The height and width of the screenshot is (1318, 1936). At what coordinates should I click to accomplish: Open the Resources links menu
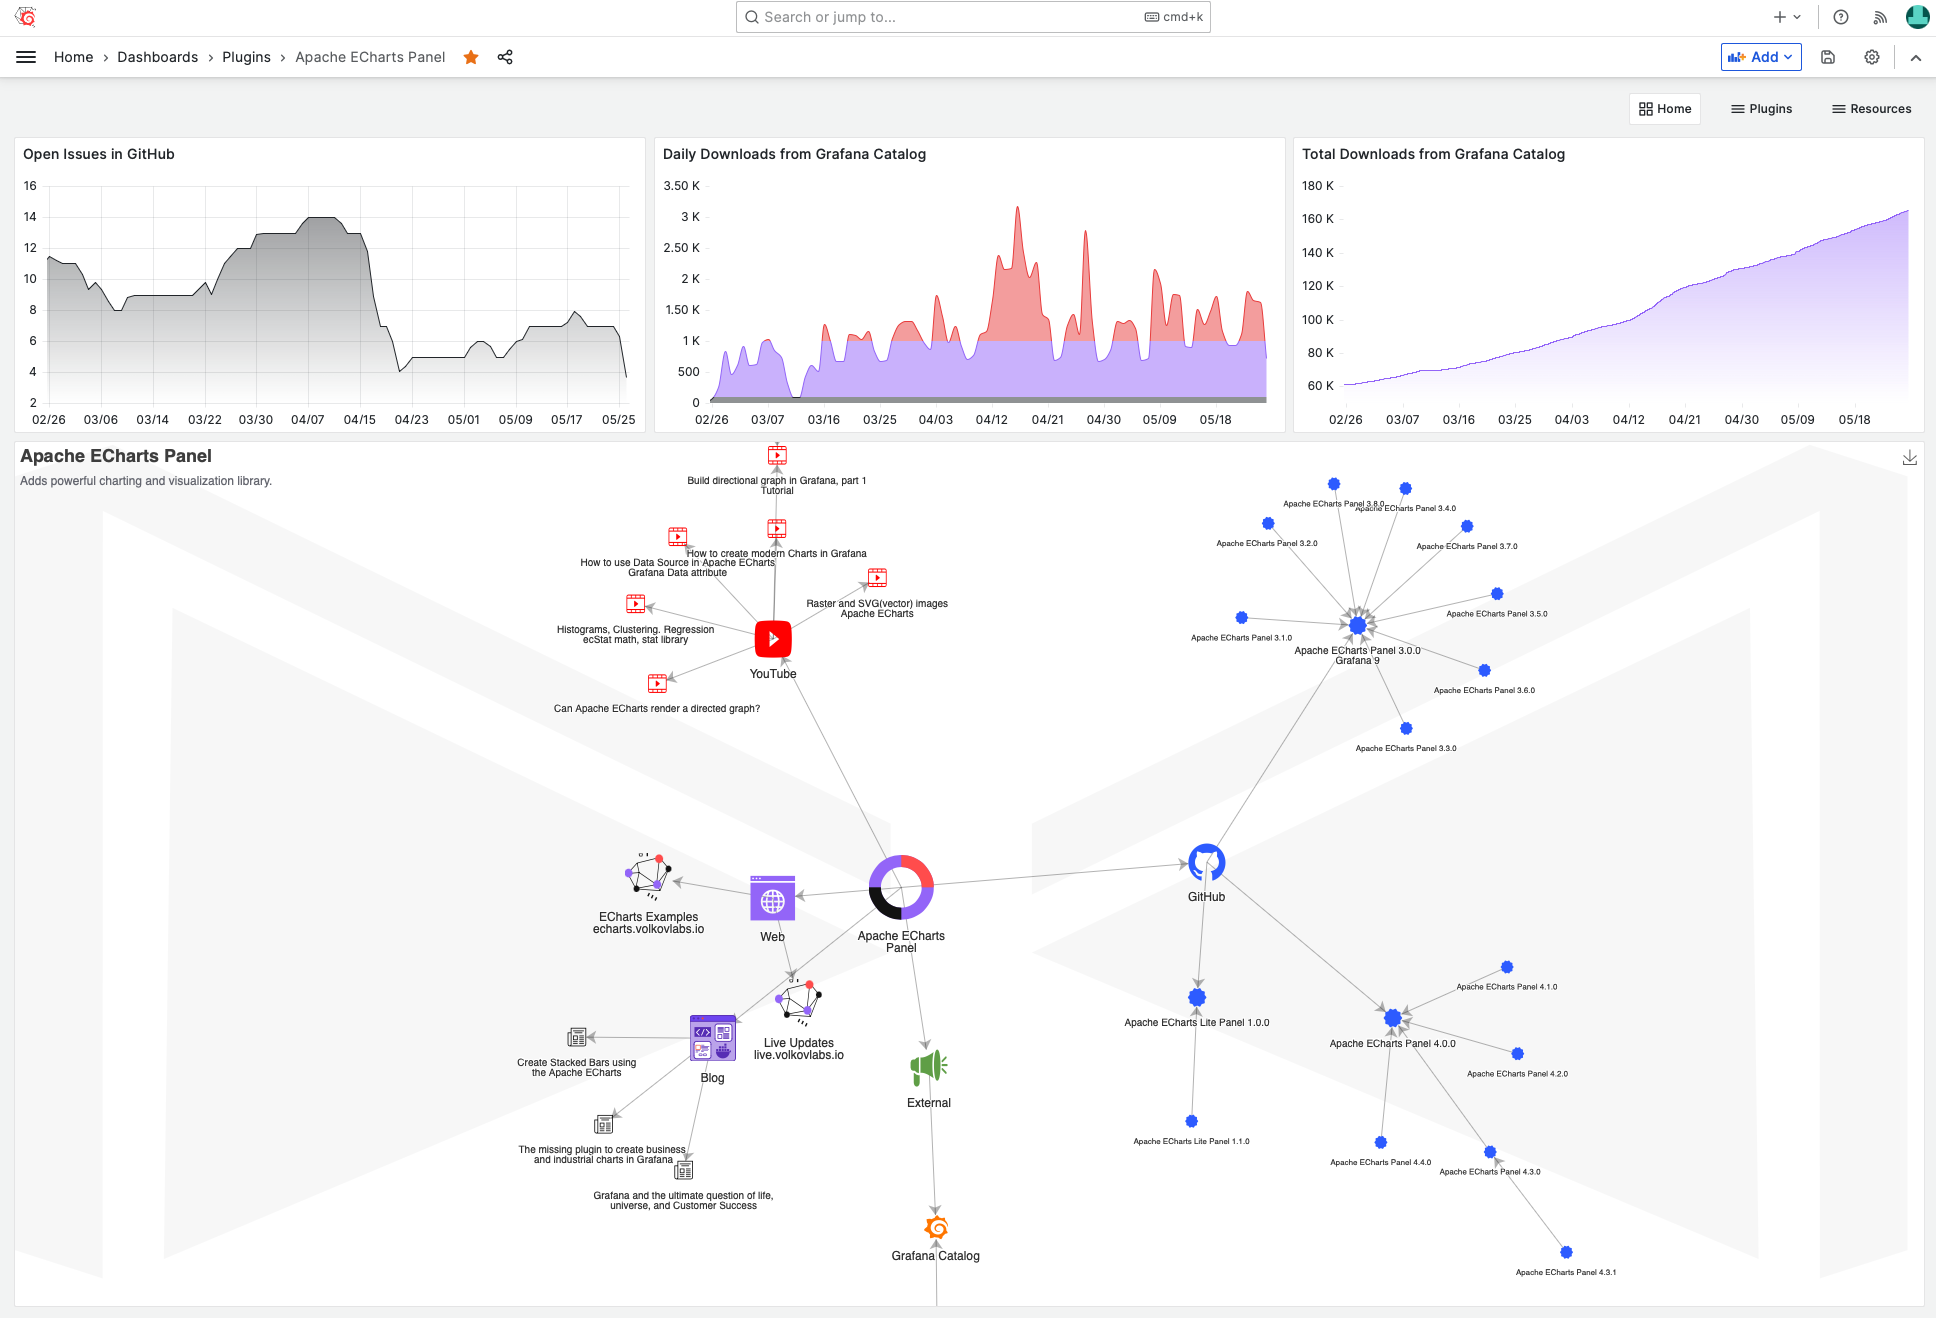tap(1871, 109)
